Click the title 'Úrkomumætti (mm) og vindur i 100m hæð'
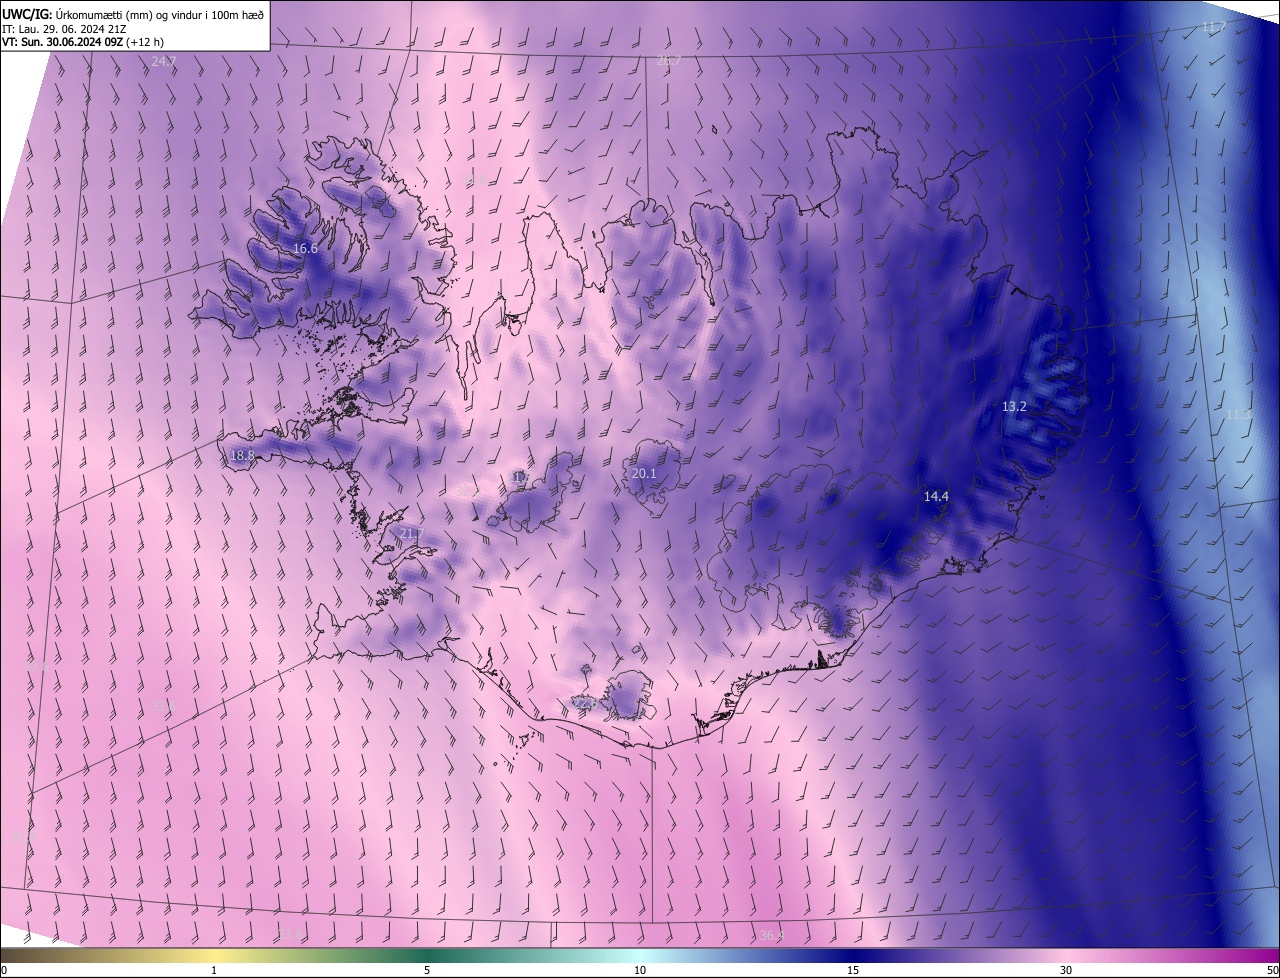Viewport: 1280px width, 978px height. coord(160,14)
